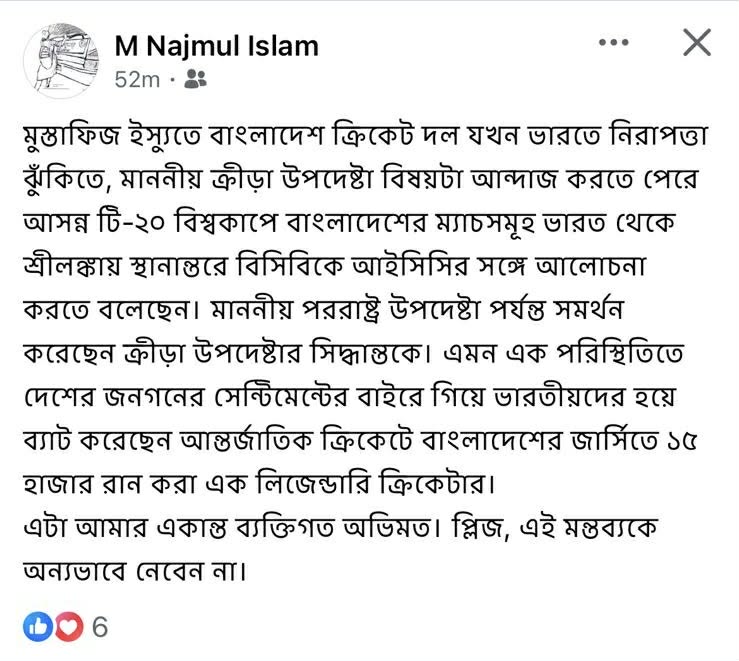Click the friends audience icon beside 52m
Viewport: 739px width, 661px height.
pos(196,79)
